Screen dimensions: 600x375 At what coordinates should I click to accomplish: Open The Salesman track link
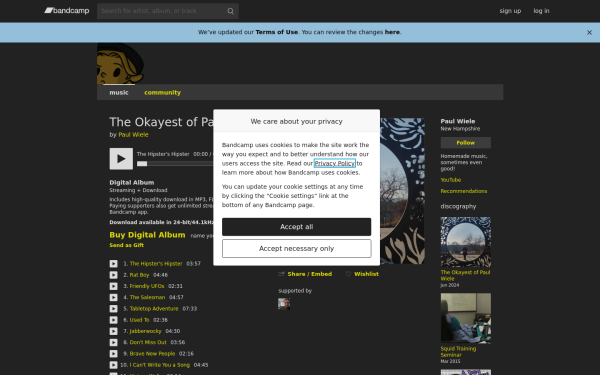pyautogui.click(x=147, y=297)
